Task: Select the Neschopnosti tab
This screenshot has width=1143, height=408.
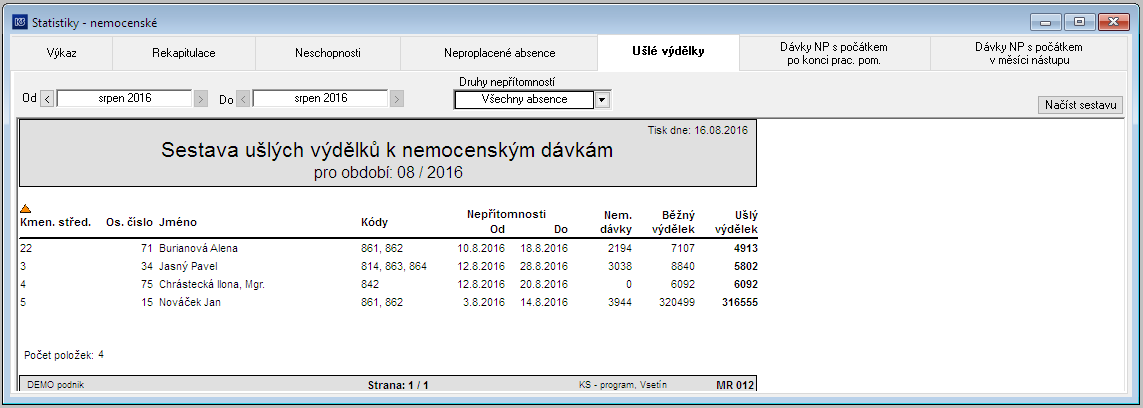Action: pos(328,53)
